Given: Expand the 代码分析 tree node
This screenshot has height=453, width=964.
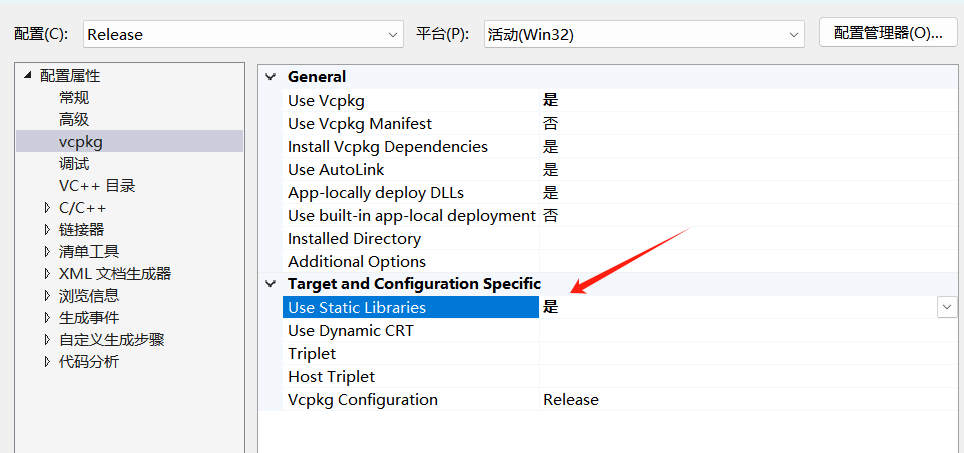Looking at the screenshot, I should pos(47,362).
